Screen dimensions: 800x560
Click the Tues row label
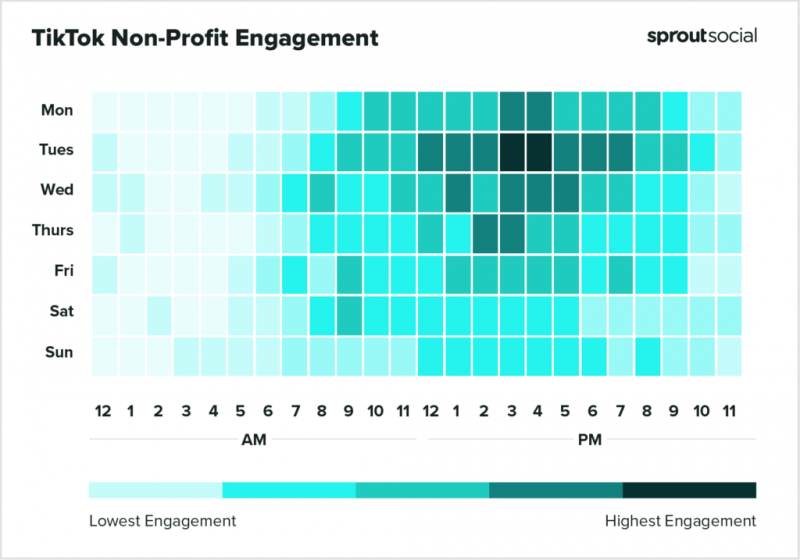click(56, 149)
